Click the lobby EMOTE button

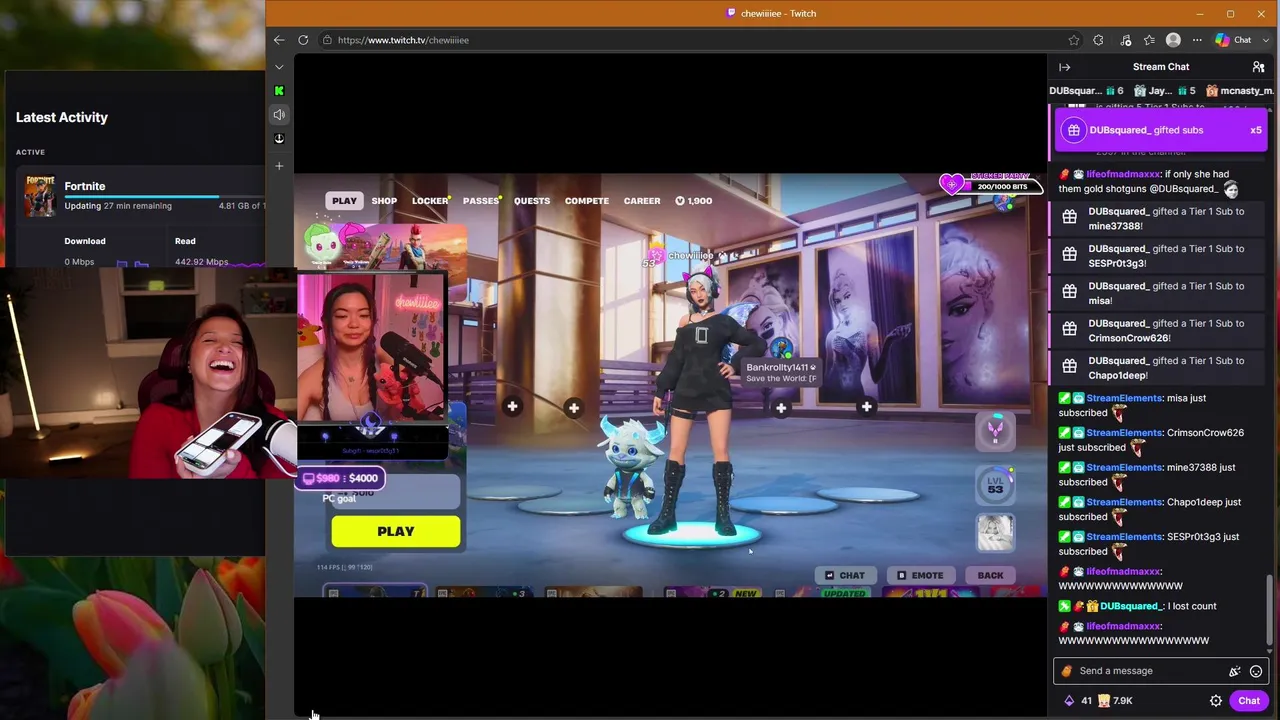(920, 575)
